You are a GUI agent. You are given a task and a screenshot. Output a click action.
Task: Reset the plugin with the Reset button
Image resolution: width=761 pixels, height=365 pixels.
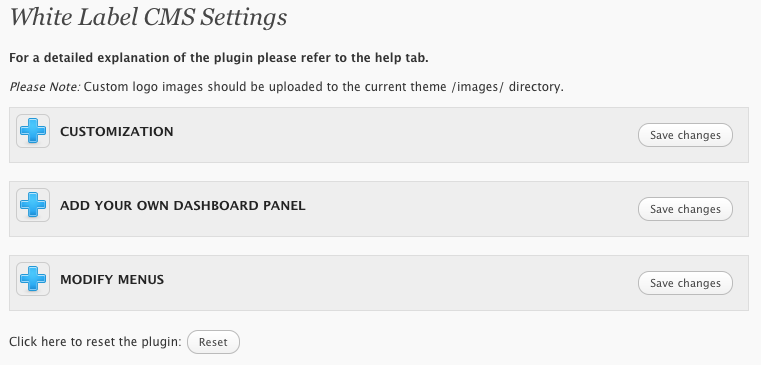pyautogui.click(x=213, y=342)
